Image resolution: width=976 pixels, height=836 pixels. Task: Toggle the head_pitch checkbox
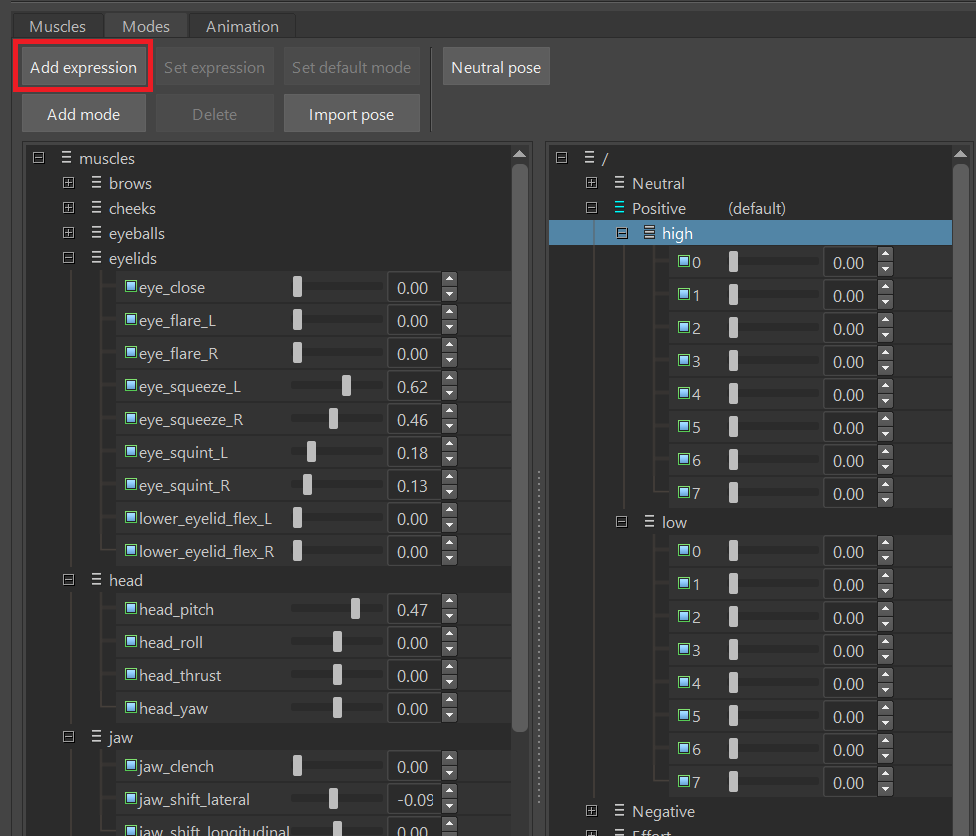click(x=132, y=609)
